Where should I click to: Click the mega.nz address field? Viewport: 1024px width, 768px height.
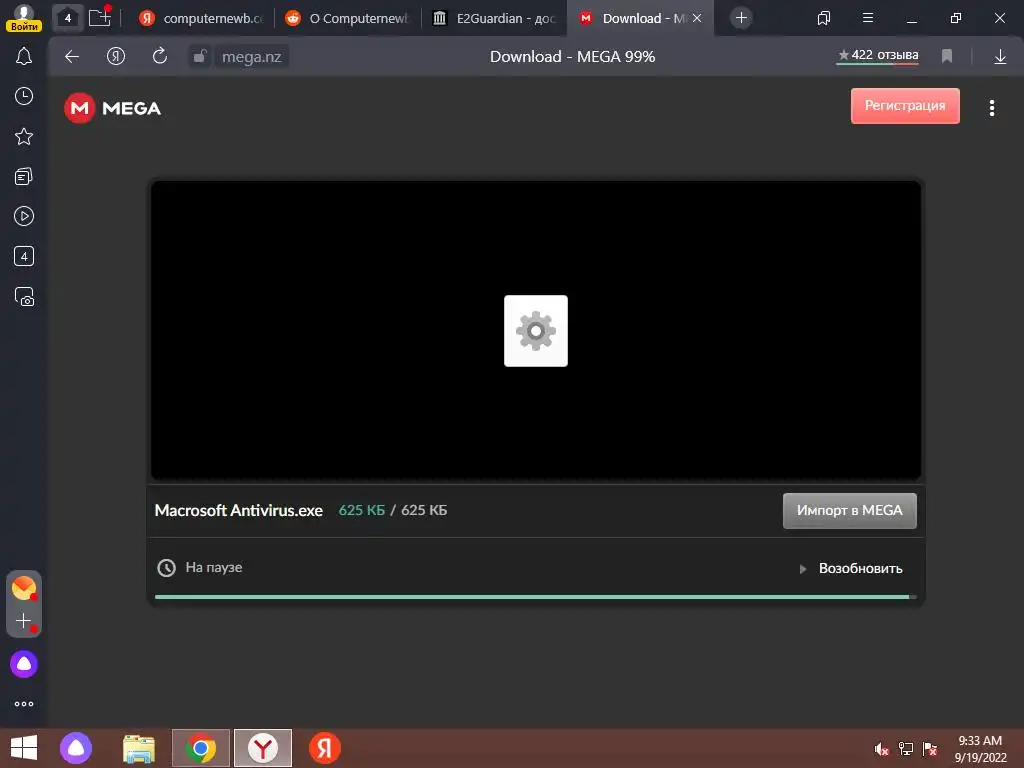pos(251,57)
